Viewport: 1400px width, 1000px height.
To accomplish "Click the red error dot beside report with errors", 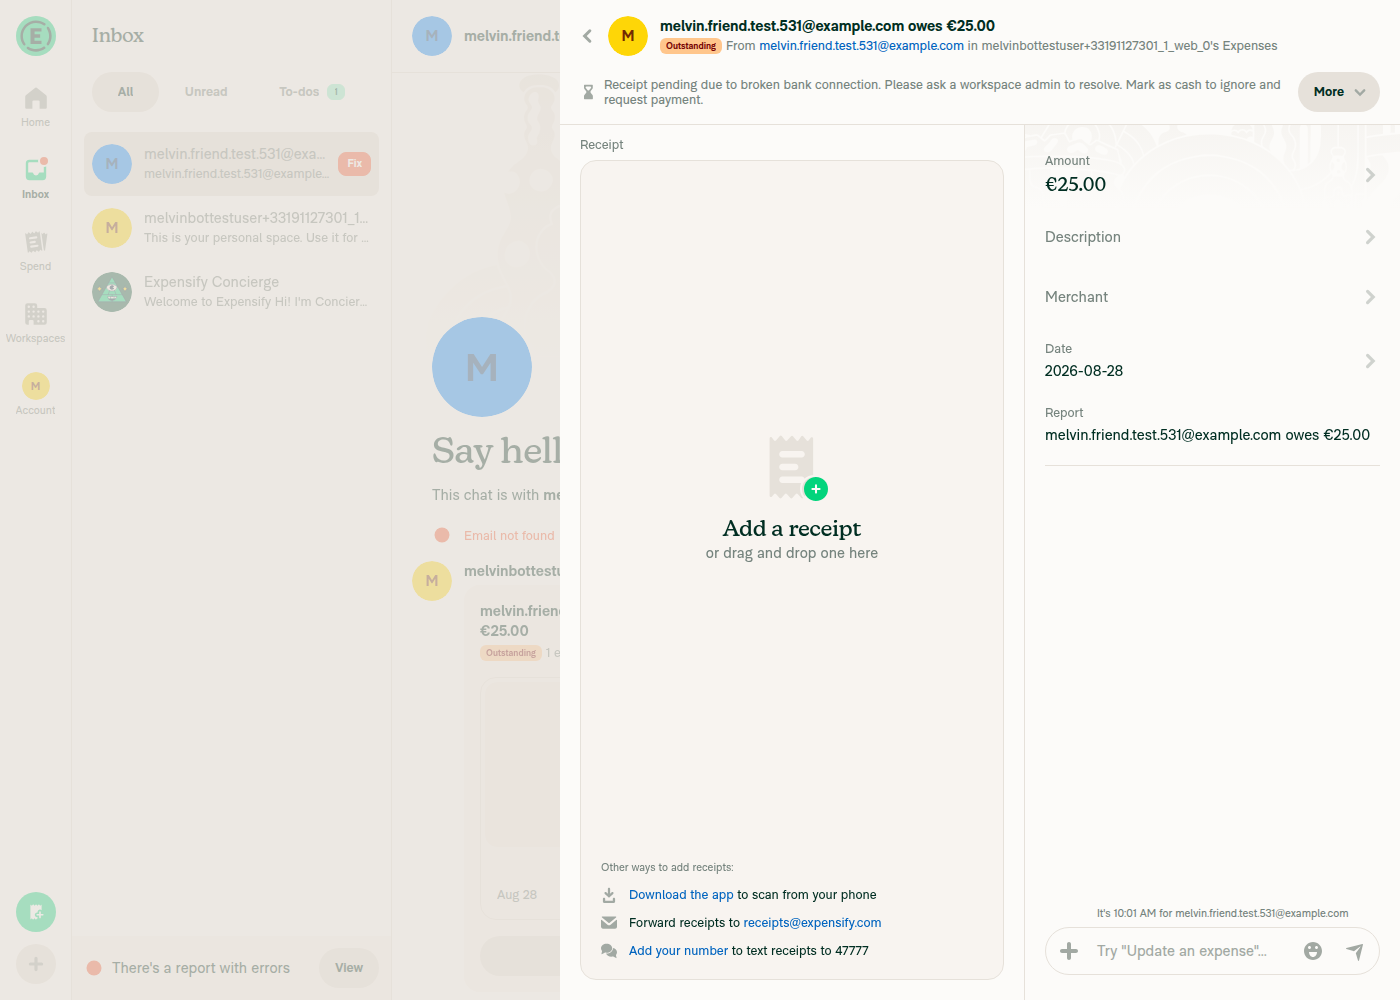I will click(x=94, y=968).
